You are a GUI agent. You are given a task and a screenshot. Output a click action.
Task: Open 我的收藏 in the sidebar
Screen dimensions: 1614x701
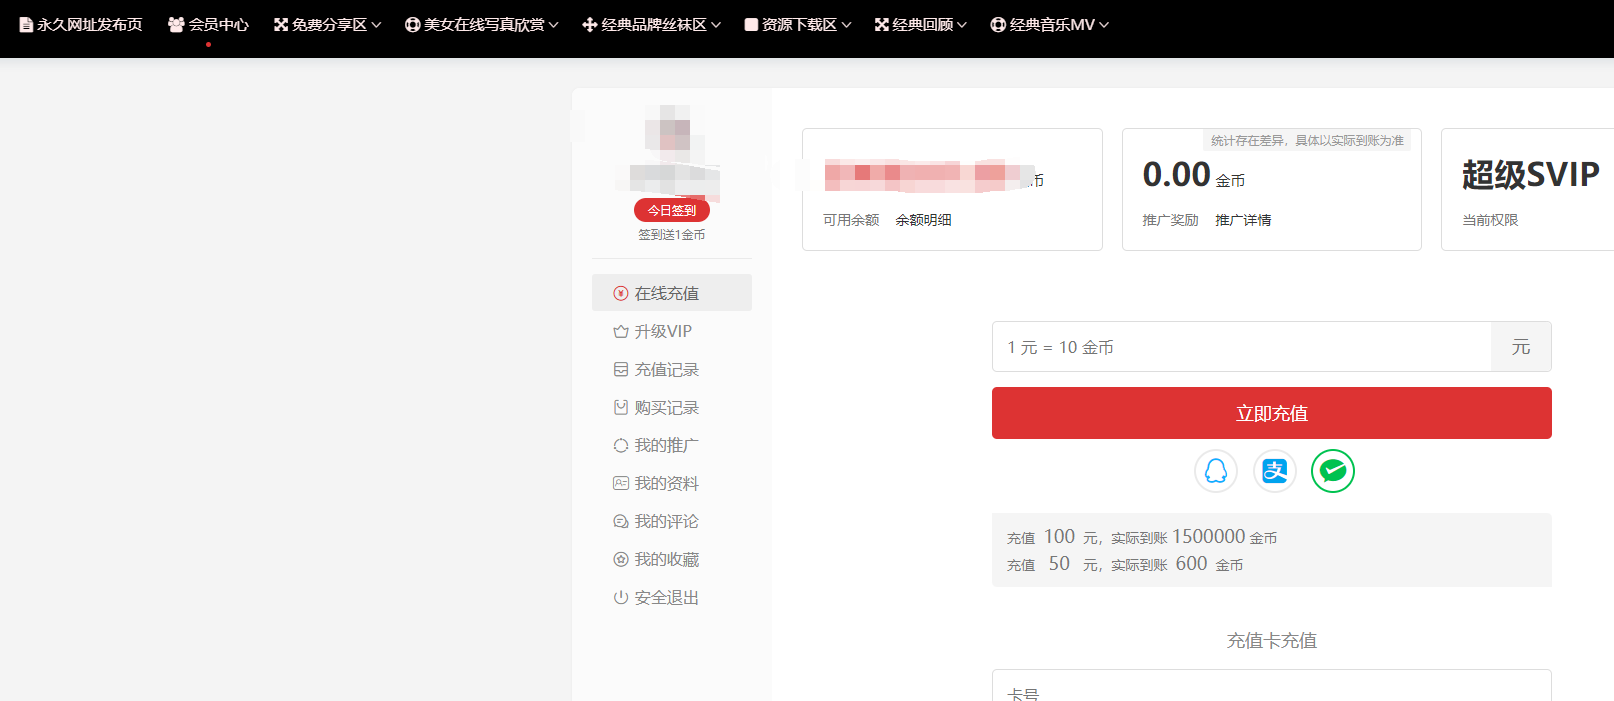coord(672,559)
